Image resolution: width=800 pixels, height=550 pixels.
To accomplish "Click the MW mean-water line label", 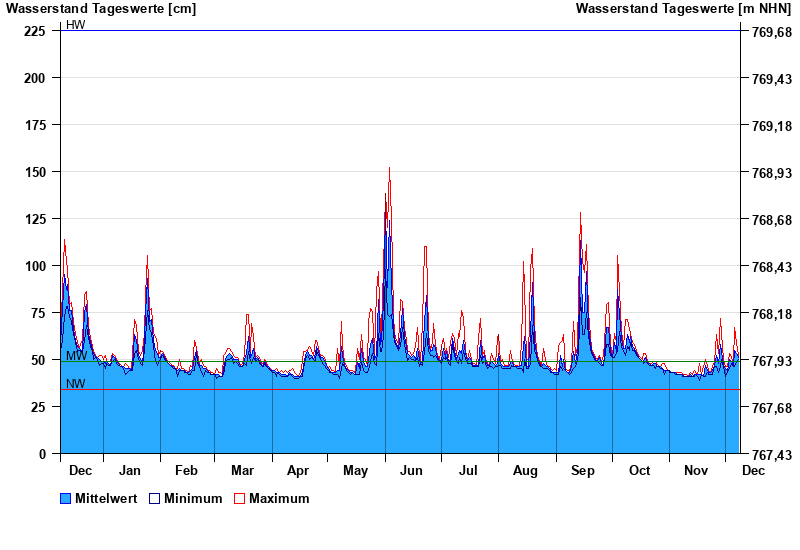I will pyautogui.click(x=76, y=356).
